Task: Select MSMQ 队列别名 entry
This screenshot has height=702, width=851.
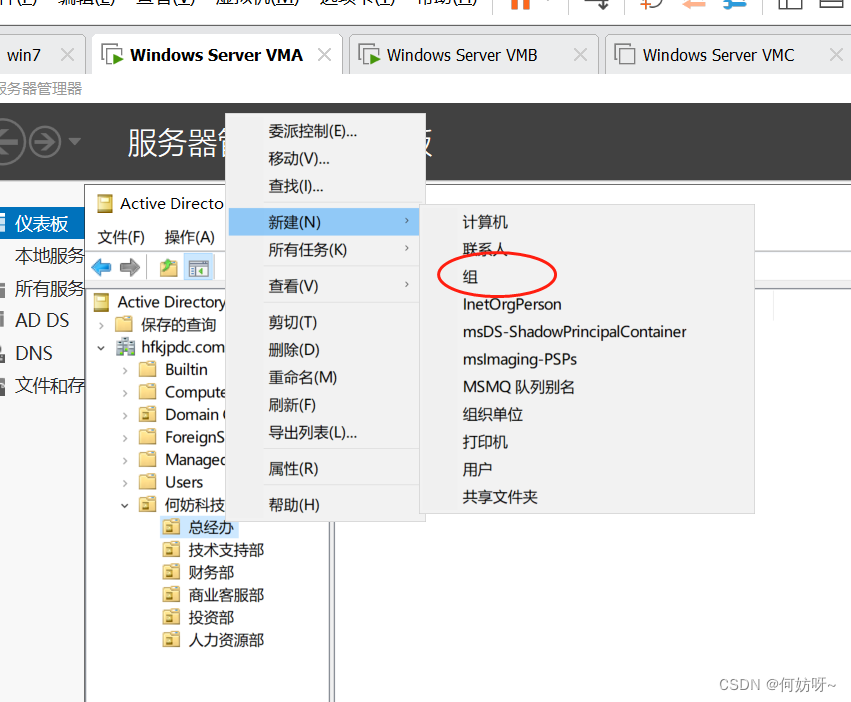Action: point(518,387)
